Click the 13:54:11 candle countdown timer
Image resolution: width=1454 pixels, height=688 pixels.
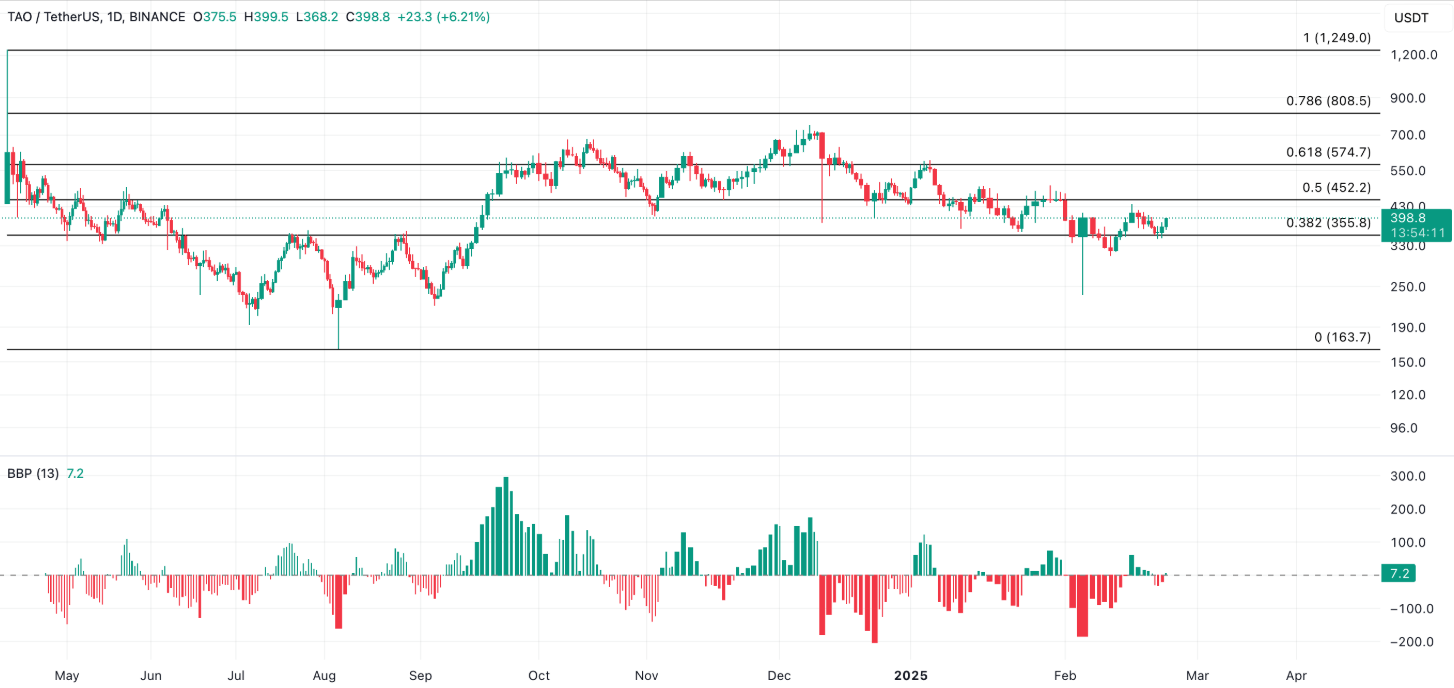point(1414,232)
